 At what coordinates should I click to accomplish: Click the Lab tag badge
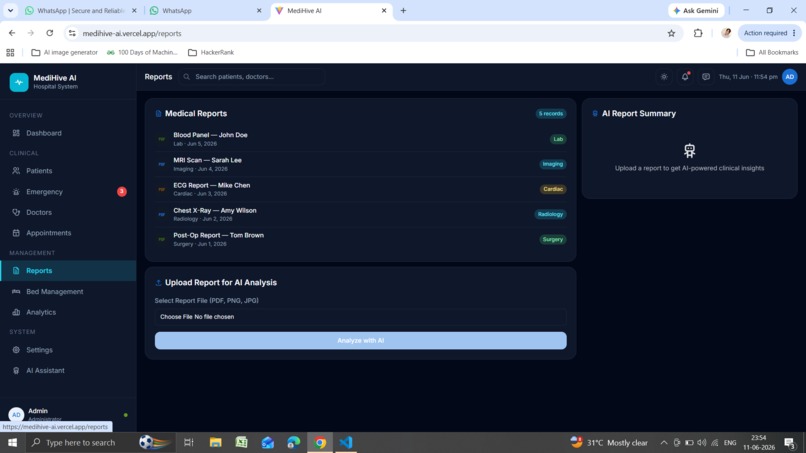pos(558,139)
